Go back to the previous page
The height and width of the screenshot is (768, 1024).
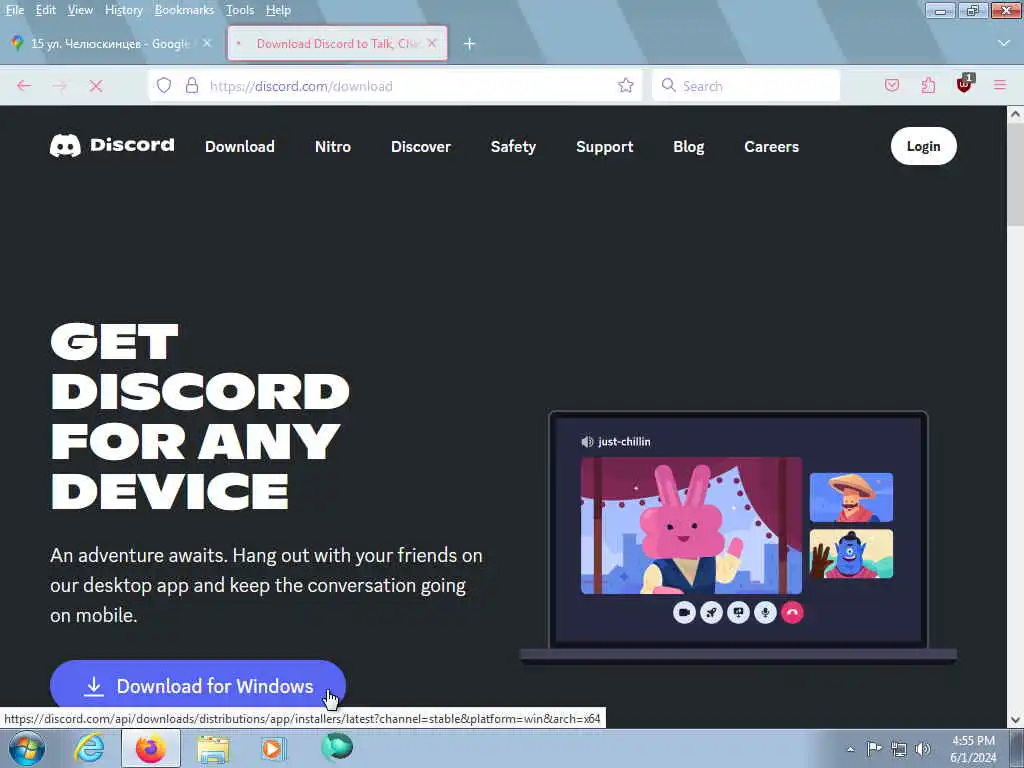(24, 86)
